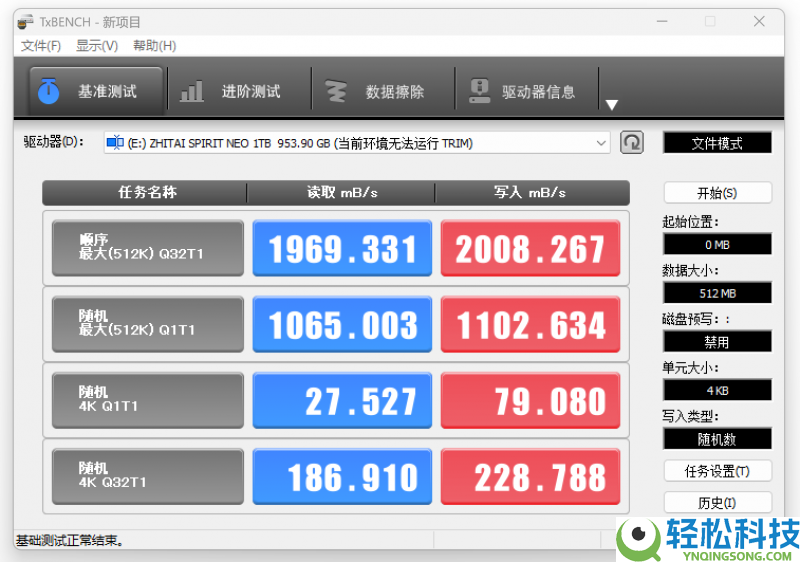Click the read result 1065.003
The width and height of the screenshot is (800, 562).
click(x=342, y=324)
